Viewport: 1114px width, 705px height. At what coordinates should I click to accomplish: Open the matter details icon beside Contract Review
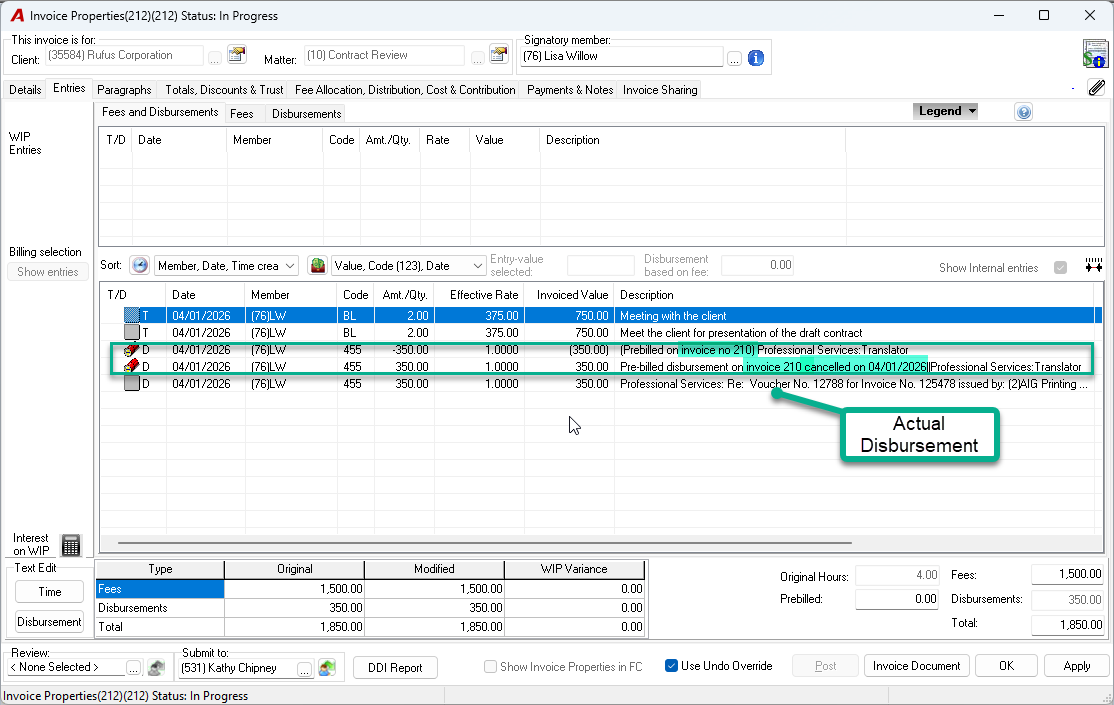pyautogui.click(x=499, y=55)
